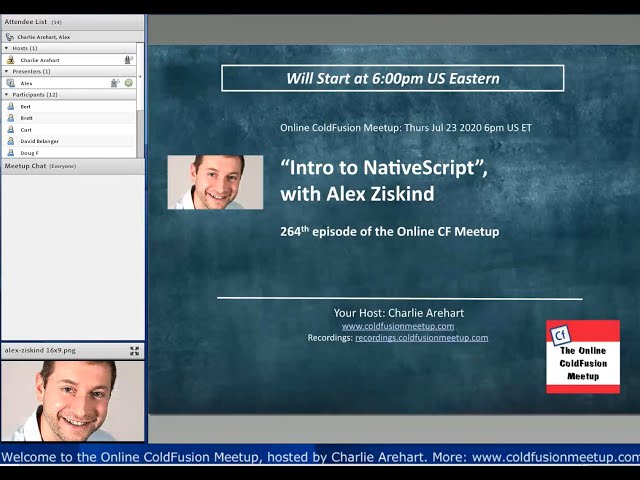
Task: Select host Charlie Arehart name
Action: coord(40,60)
